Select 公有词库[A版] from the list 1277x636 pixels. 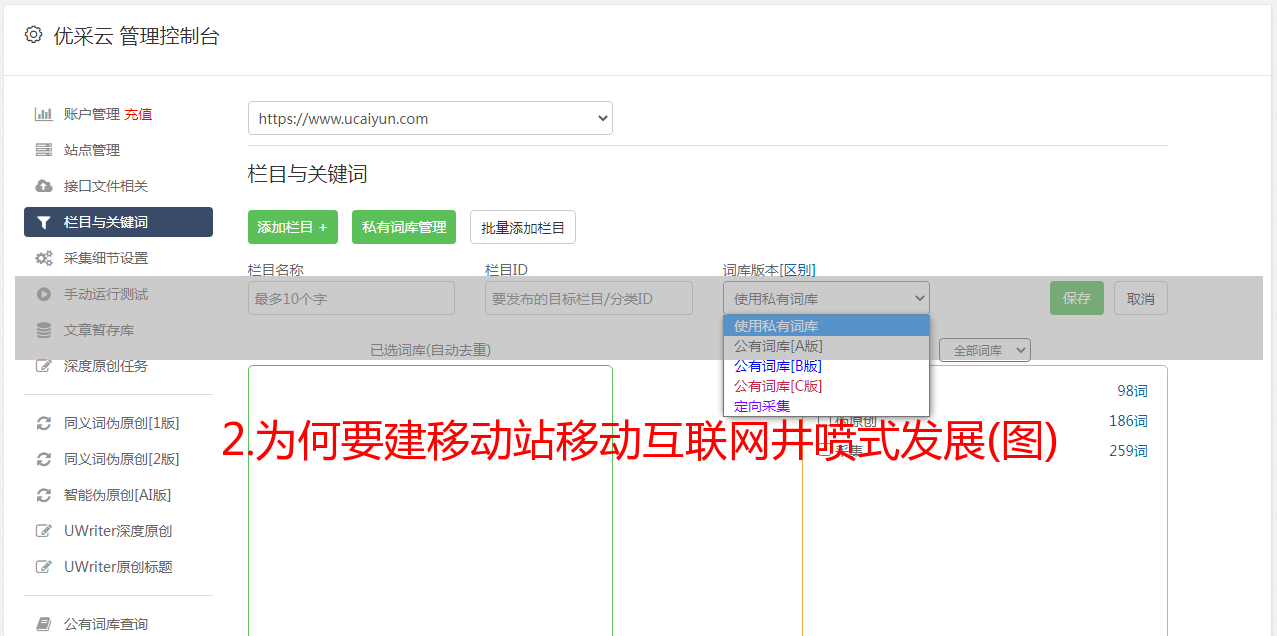pos(778,346)
